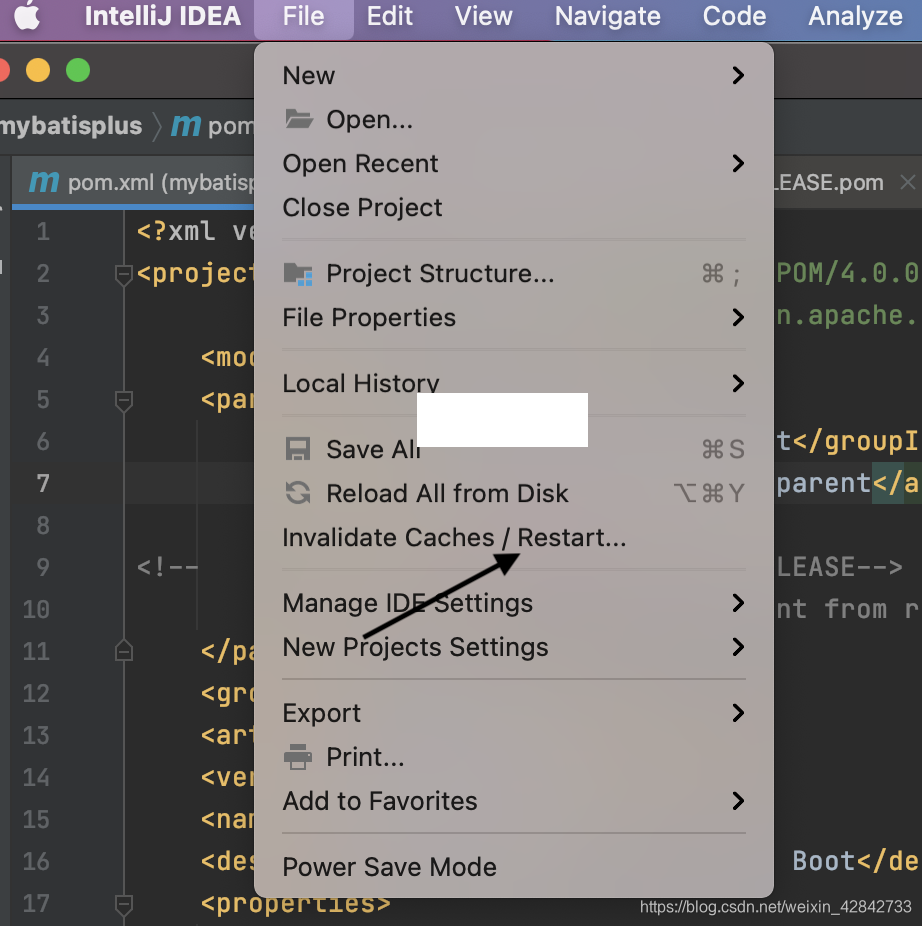Collapse the project tag fold on line 2
The height and width of the screenshot is (926, 922).
click(x=123, y=275)
